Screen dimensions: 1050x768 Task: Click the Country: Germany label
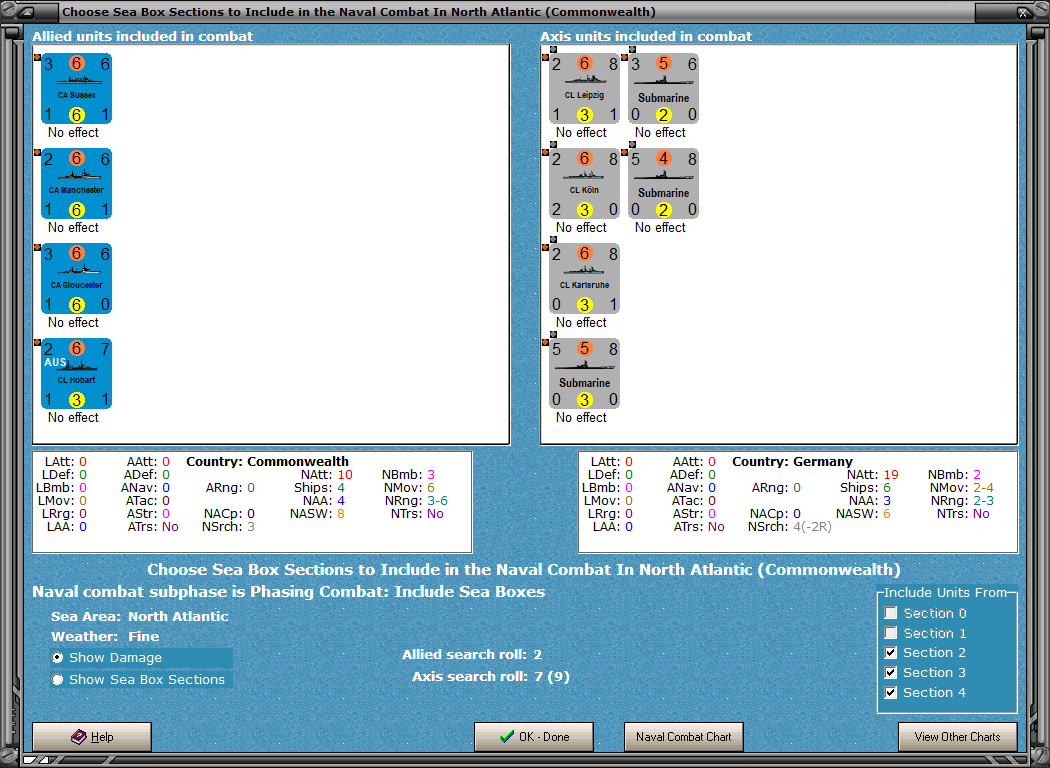792,461
